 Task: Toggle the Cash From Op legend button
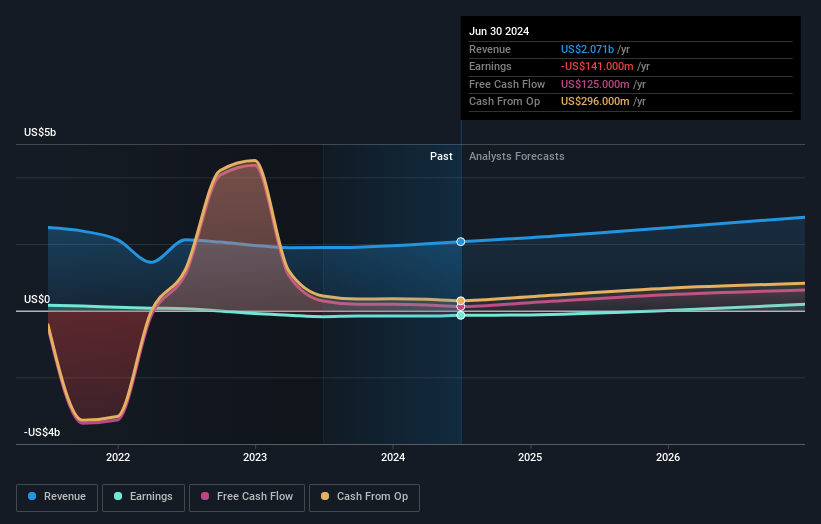pyautogui.click(x=364, y=497)
